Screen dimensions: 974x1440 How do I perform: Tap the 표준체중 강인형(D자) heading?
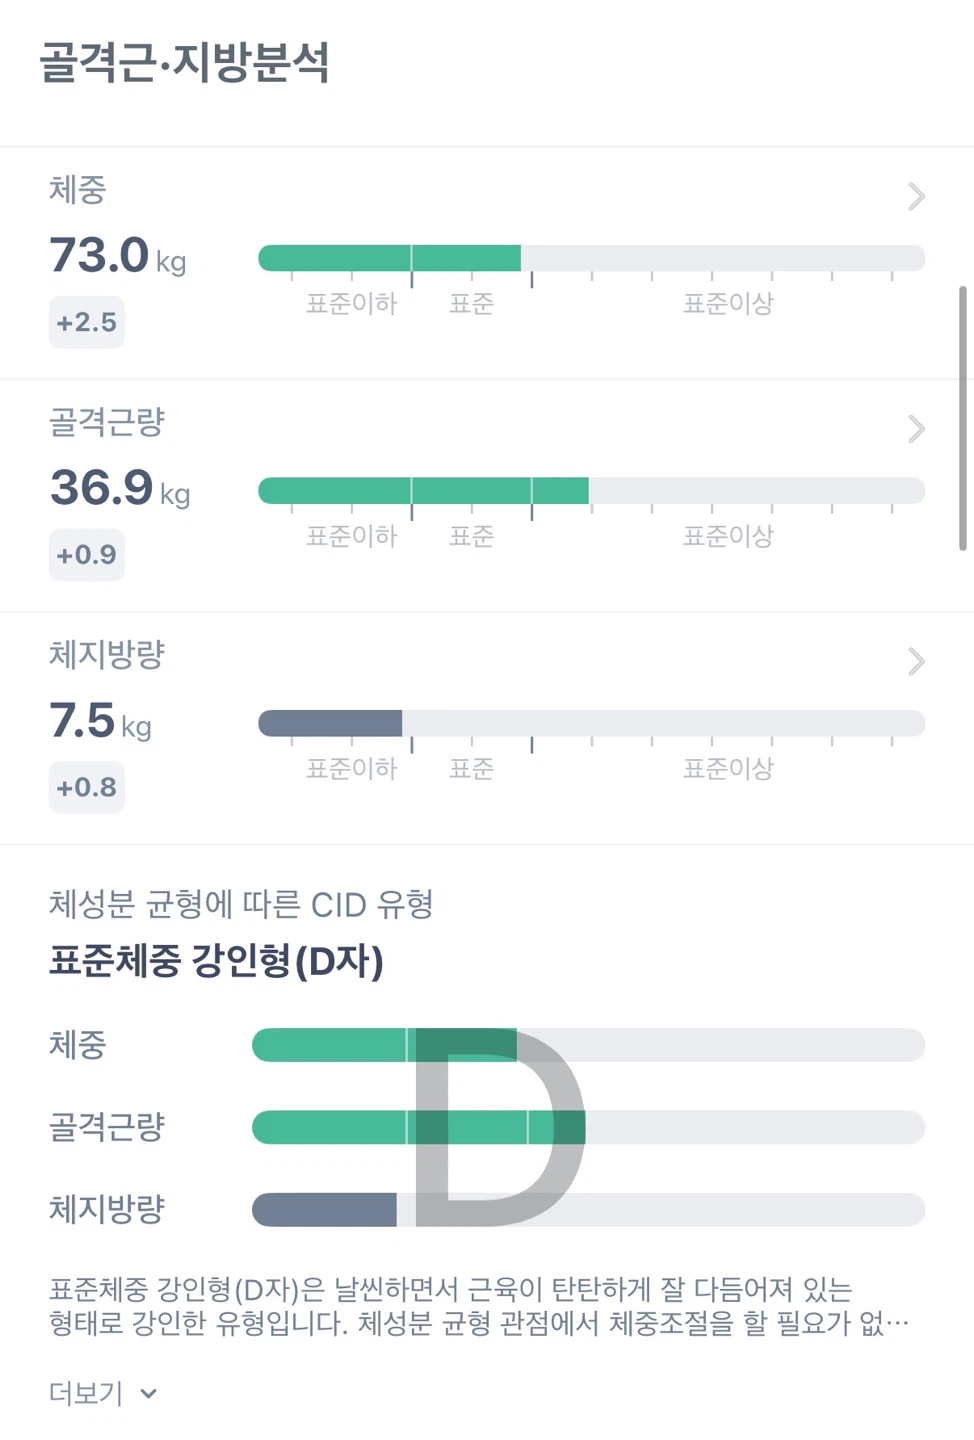pos(216,961)
